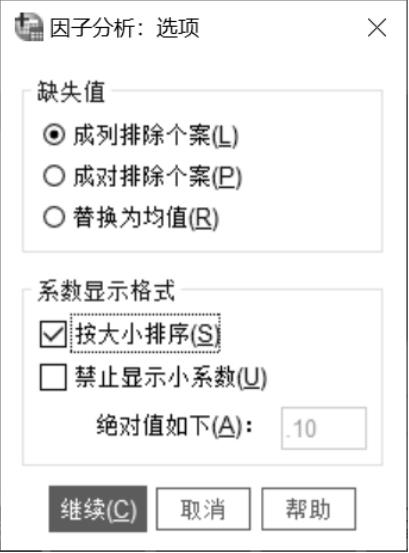
Task: Enable the 禁止显示小系数(U) checkbox
Action: pos(53,377)
